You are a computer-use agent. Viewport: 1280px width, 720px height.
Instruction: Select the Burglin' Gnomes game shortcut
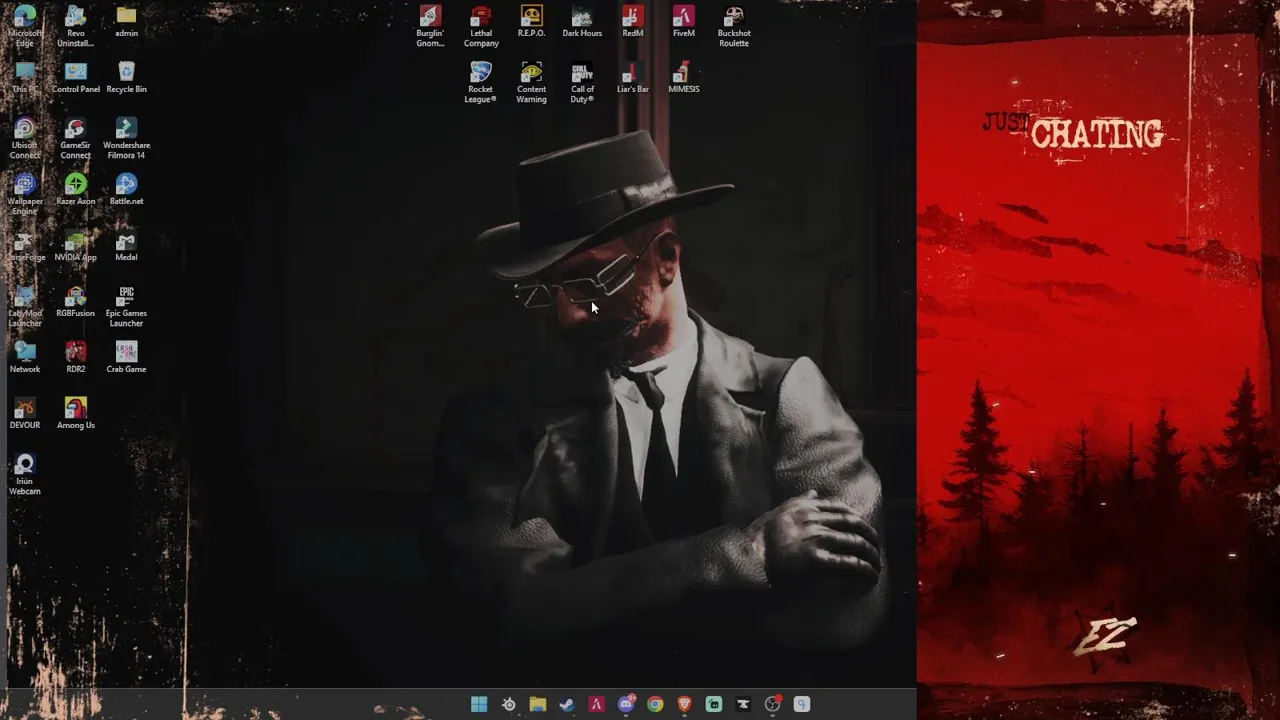(x=430, y=26)
